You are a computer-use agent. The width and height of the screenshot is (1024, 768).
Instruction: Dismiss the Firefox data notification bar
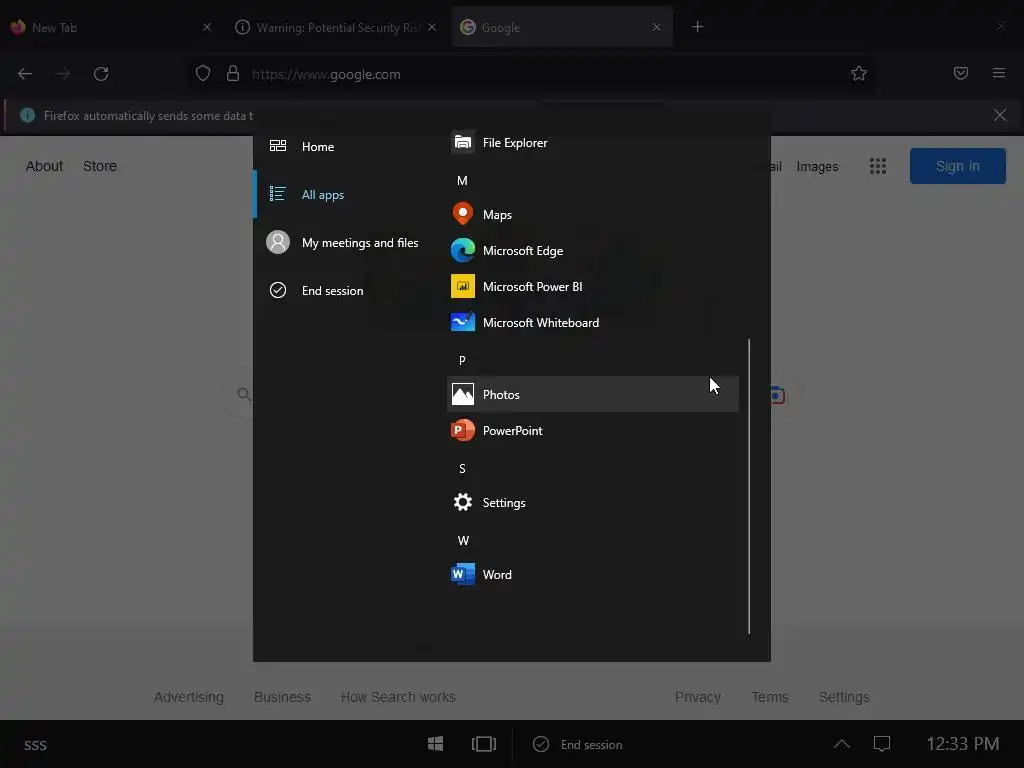coord(1000,116)
